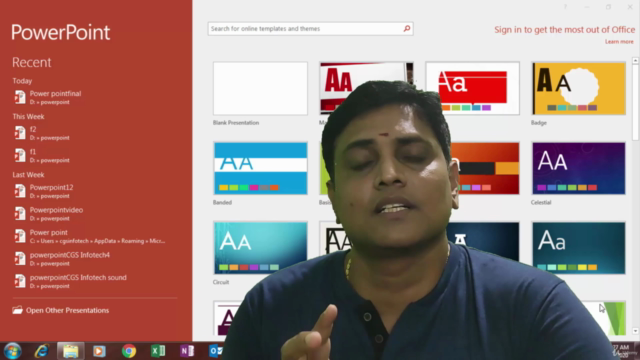Click file icon beside Powerpoint12
Screen dimensions: 640x360
point(20,191)
